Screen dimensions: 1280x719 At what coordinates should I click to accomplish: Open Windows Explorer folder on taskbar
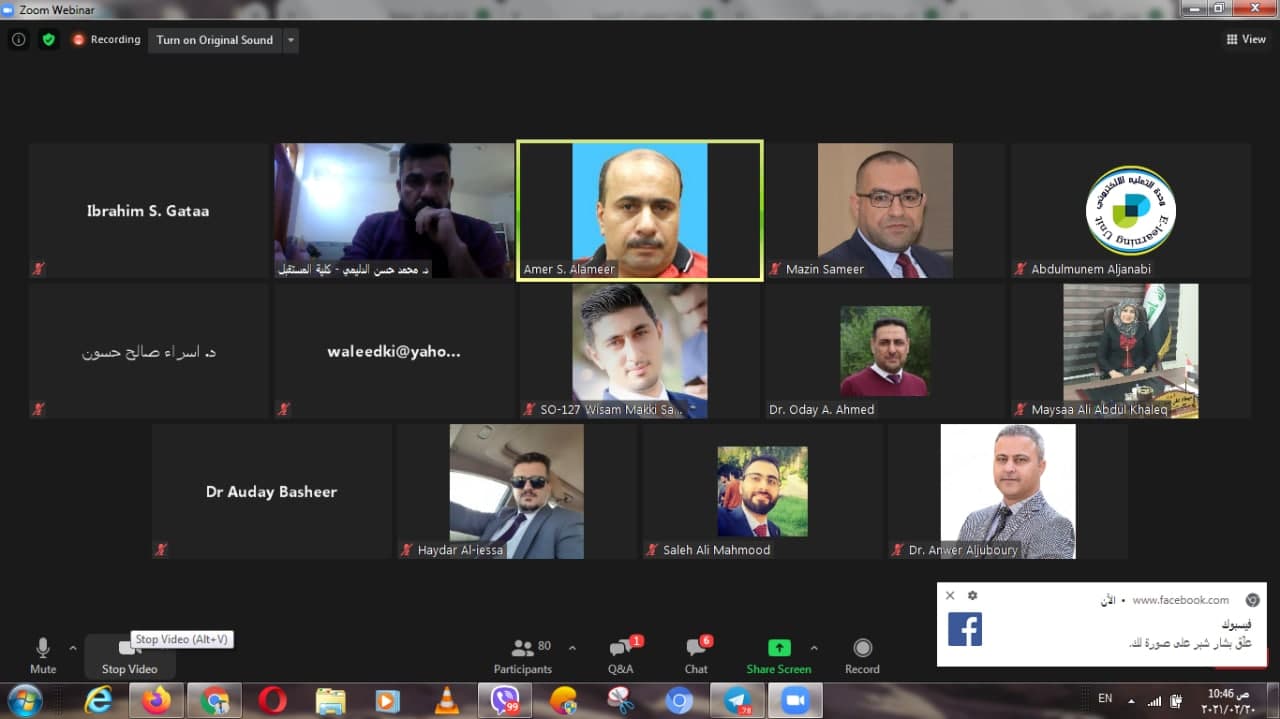[x=330, y=701]
